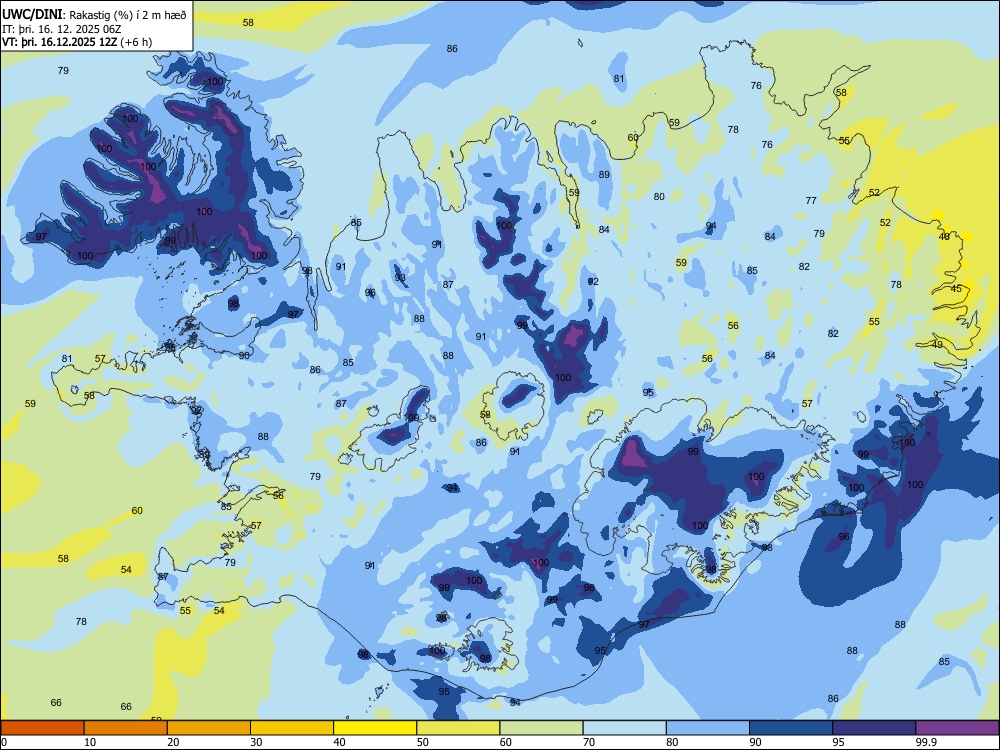The image size is (1000, 750).
Task: Click the dark orange 0–10 legend swatch
Action: (x=42, y=728)
